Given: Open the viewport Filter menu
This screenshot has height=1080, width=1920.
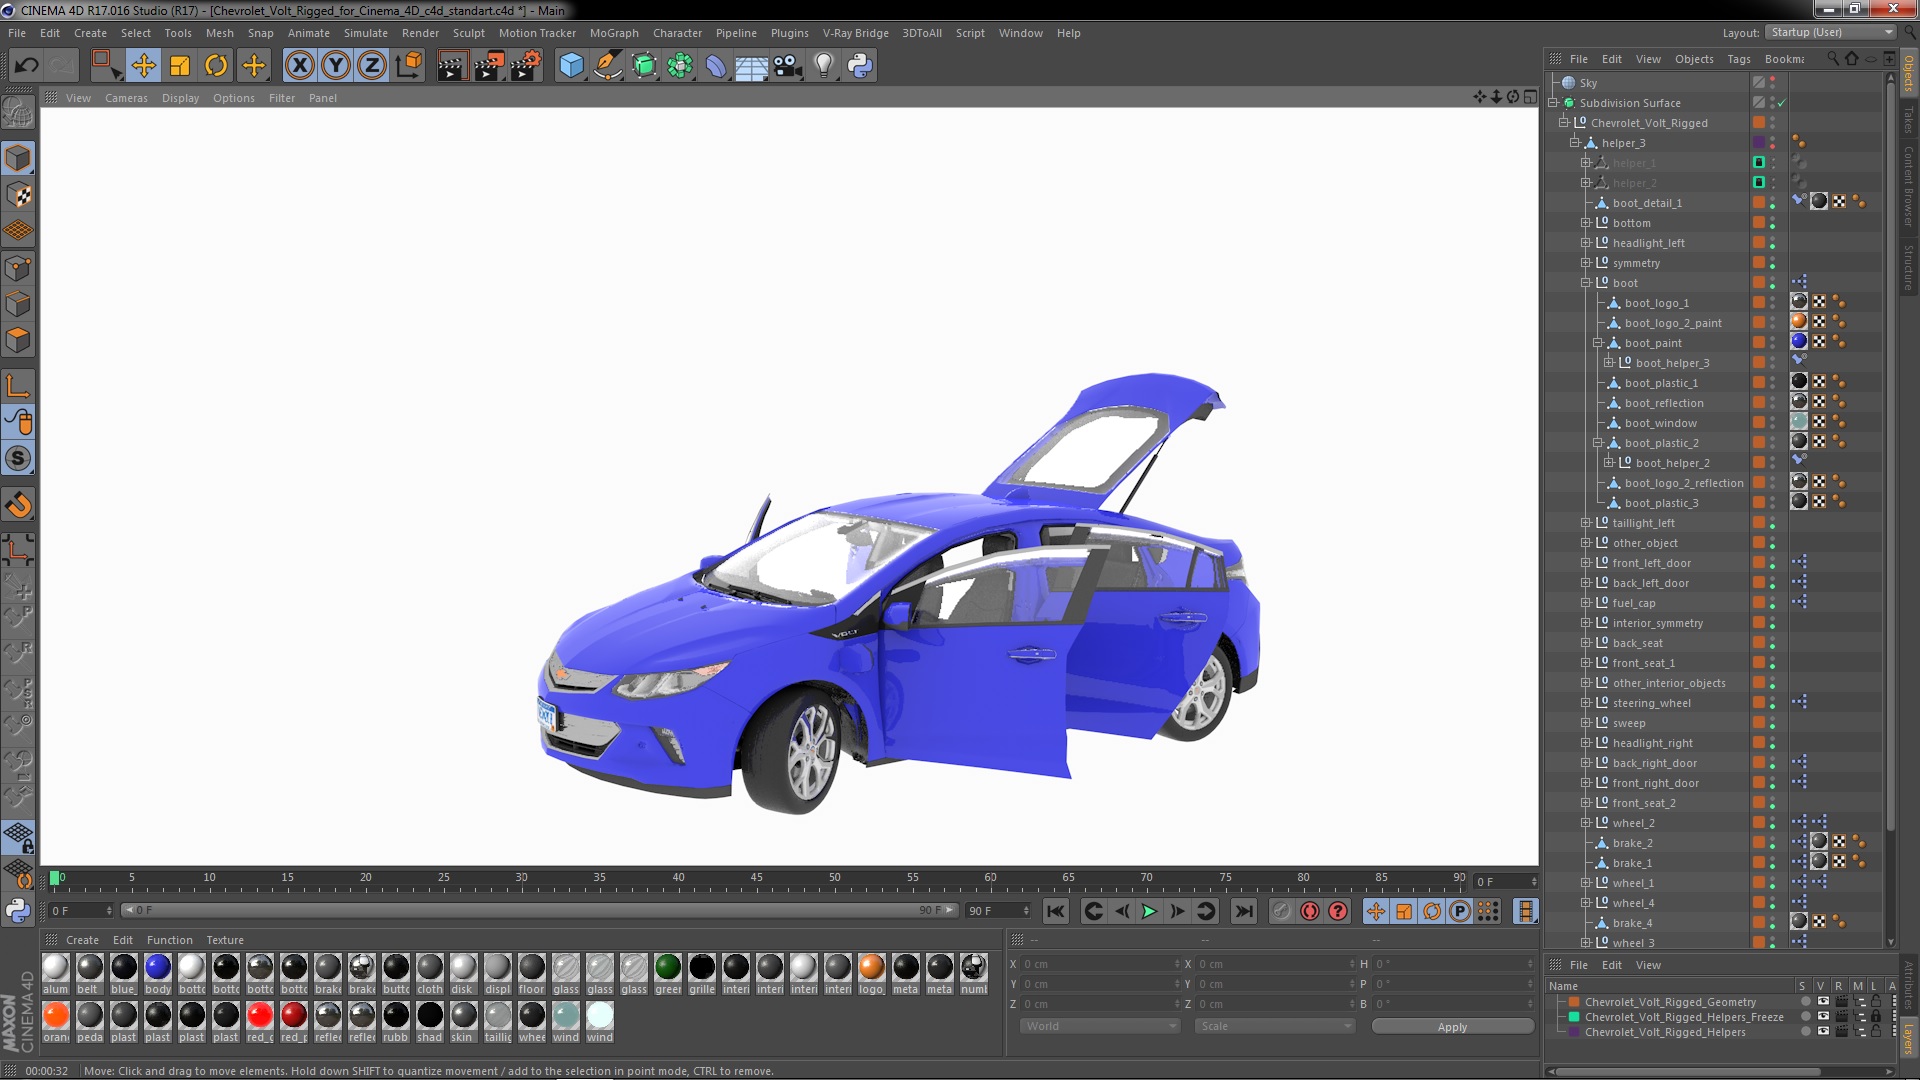Looking at the screenshot, I should click(x=282, y=98).
